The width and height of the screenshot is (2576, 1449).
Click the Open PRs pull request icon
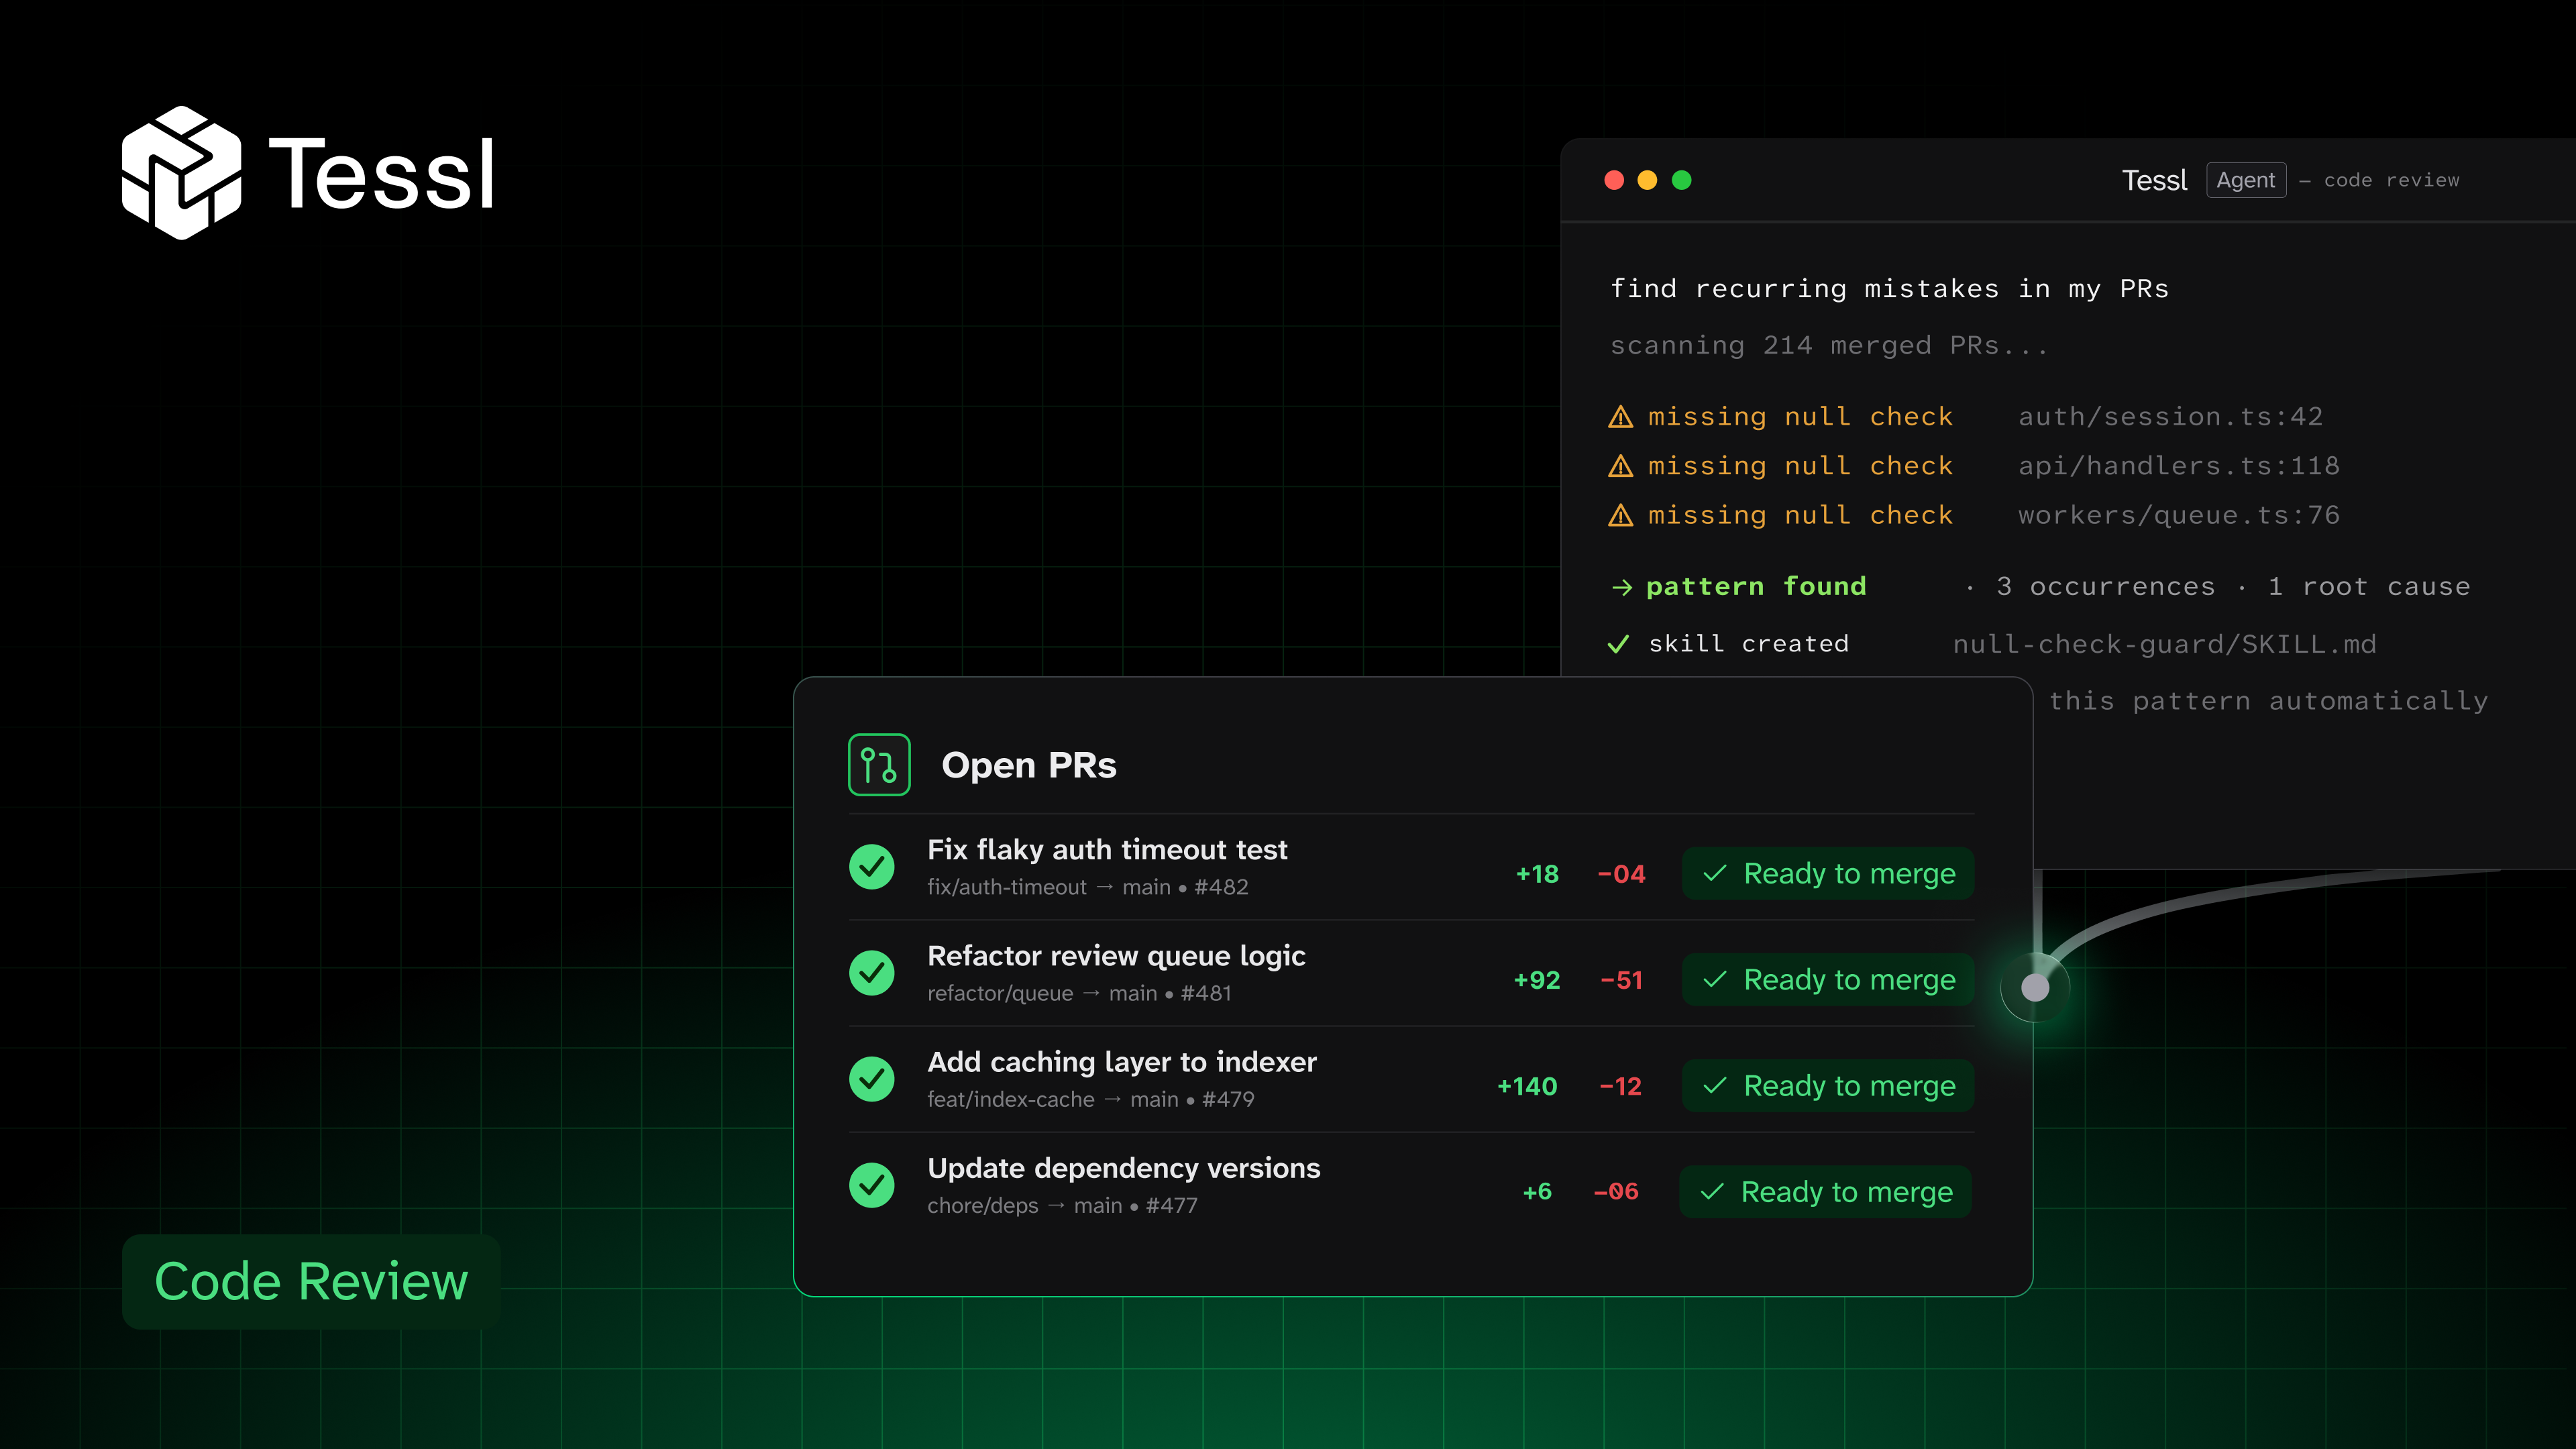click(x=879, y=765)
